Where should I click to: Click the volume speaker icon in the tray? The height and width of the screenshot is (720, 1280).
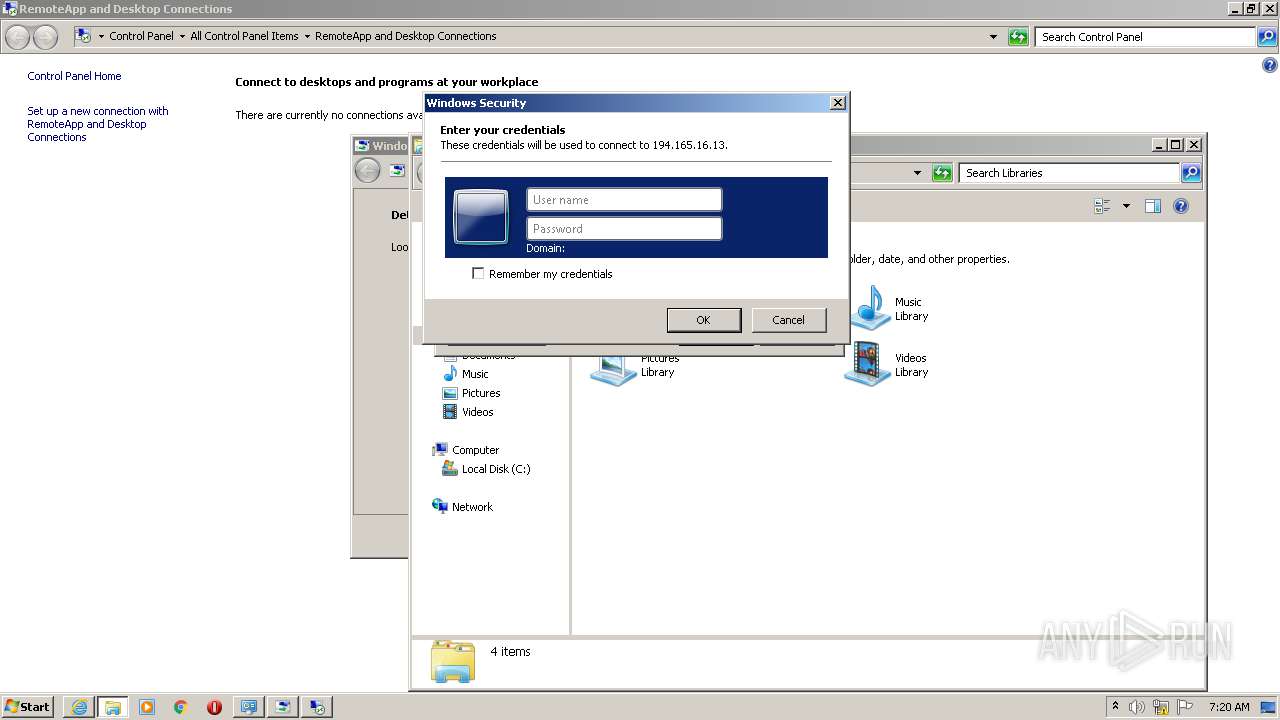point(1137,707)
